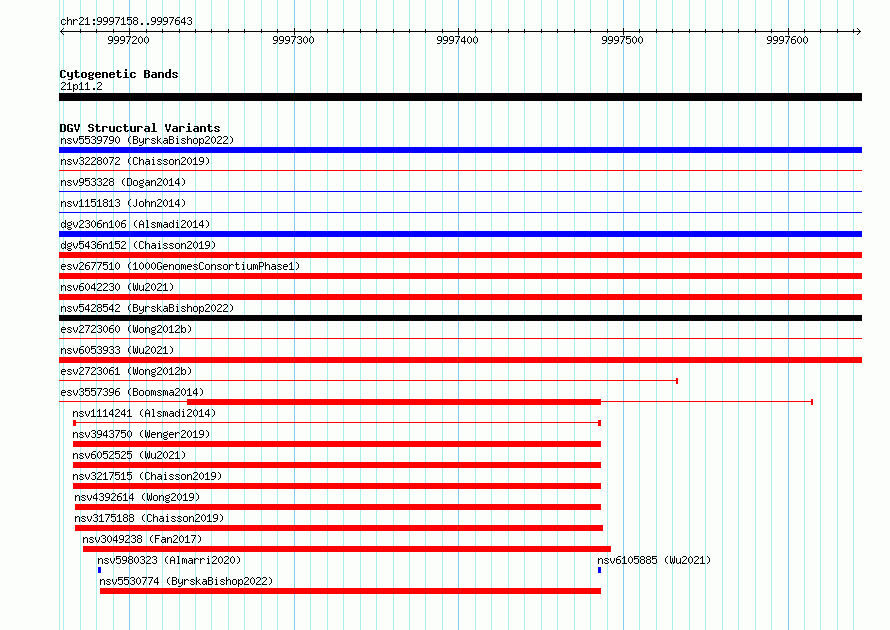Click the blue bar under nsv5539790

(460, 150)
